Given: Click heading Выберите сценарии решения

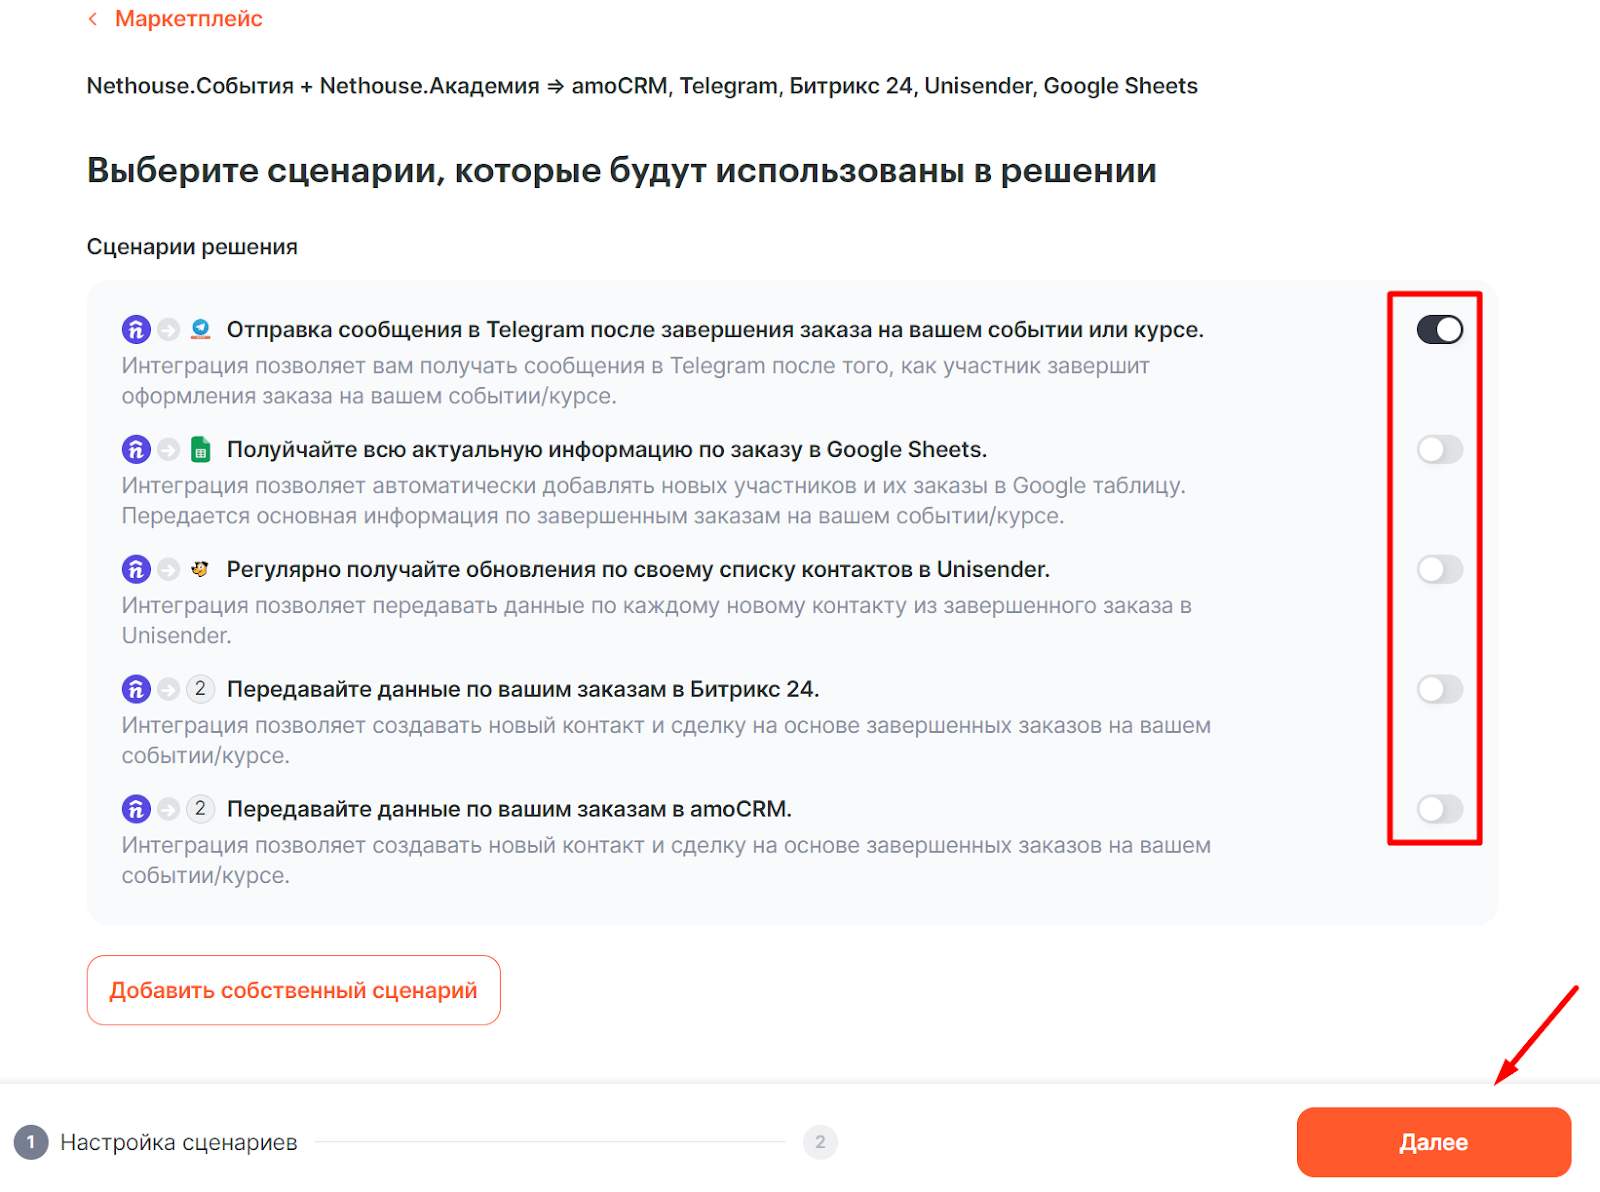Looking at the screenshot, I should coord(622,170).
